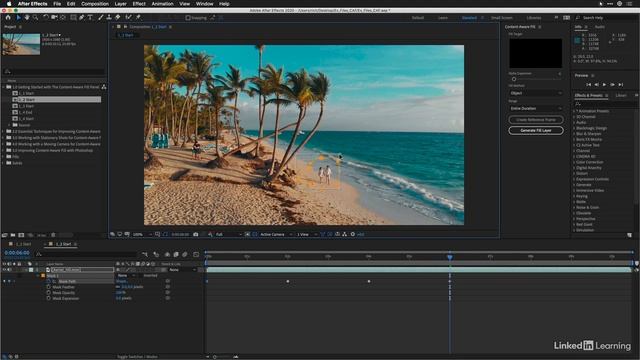Select the Pen tool

82,18
